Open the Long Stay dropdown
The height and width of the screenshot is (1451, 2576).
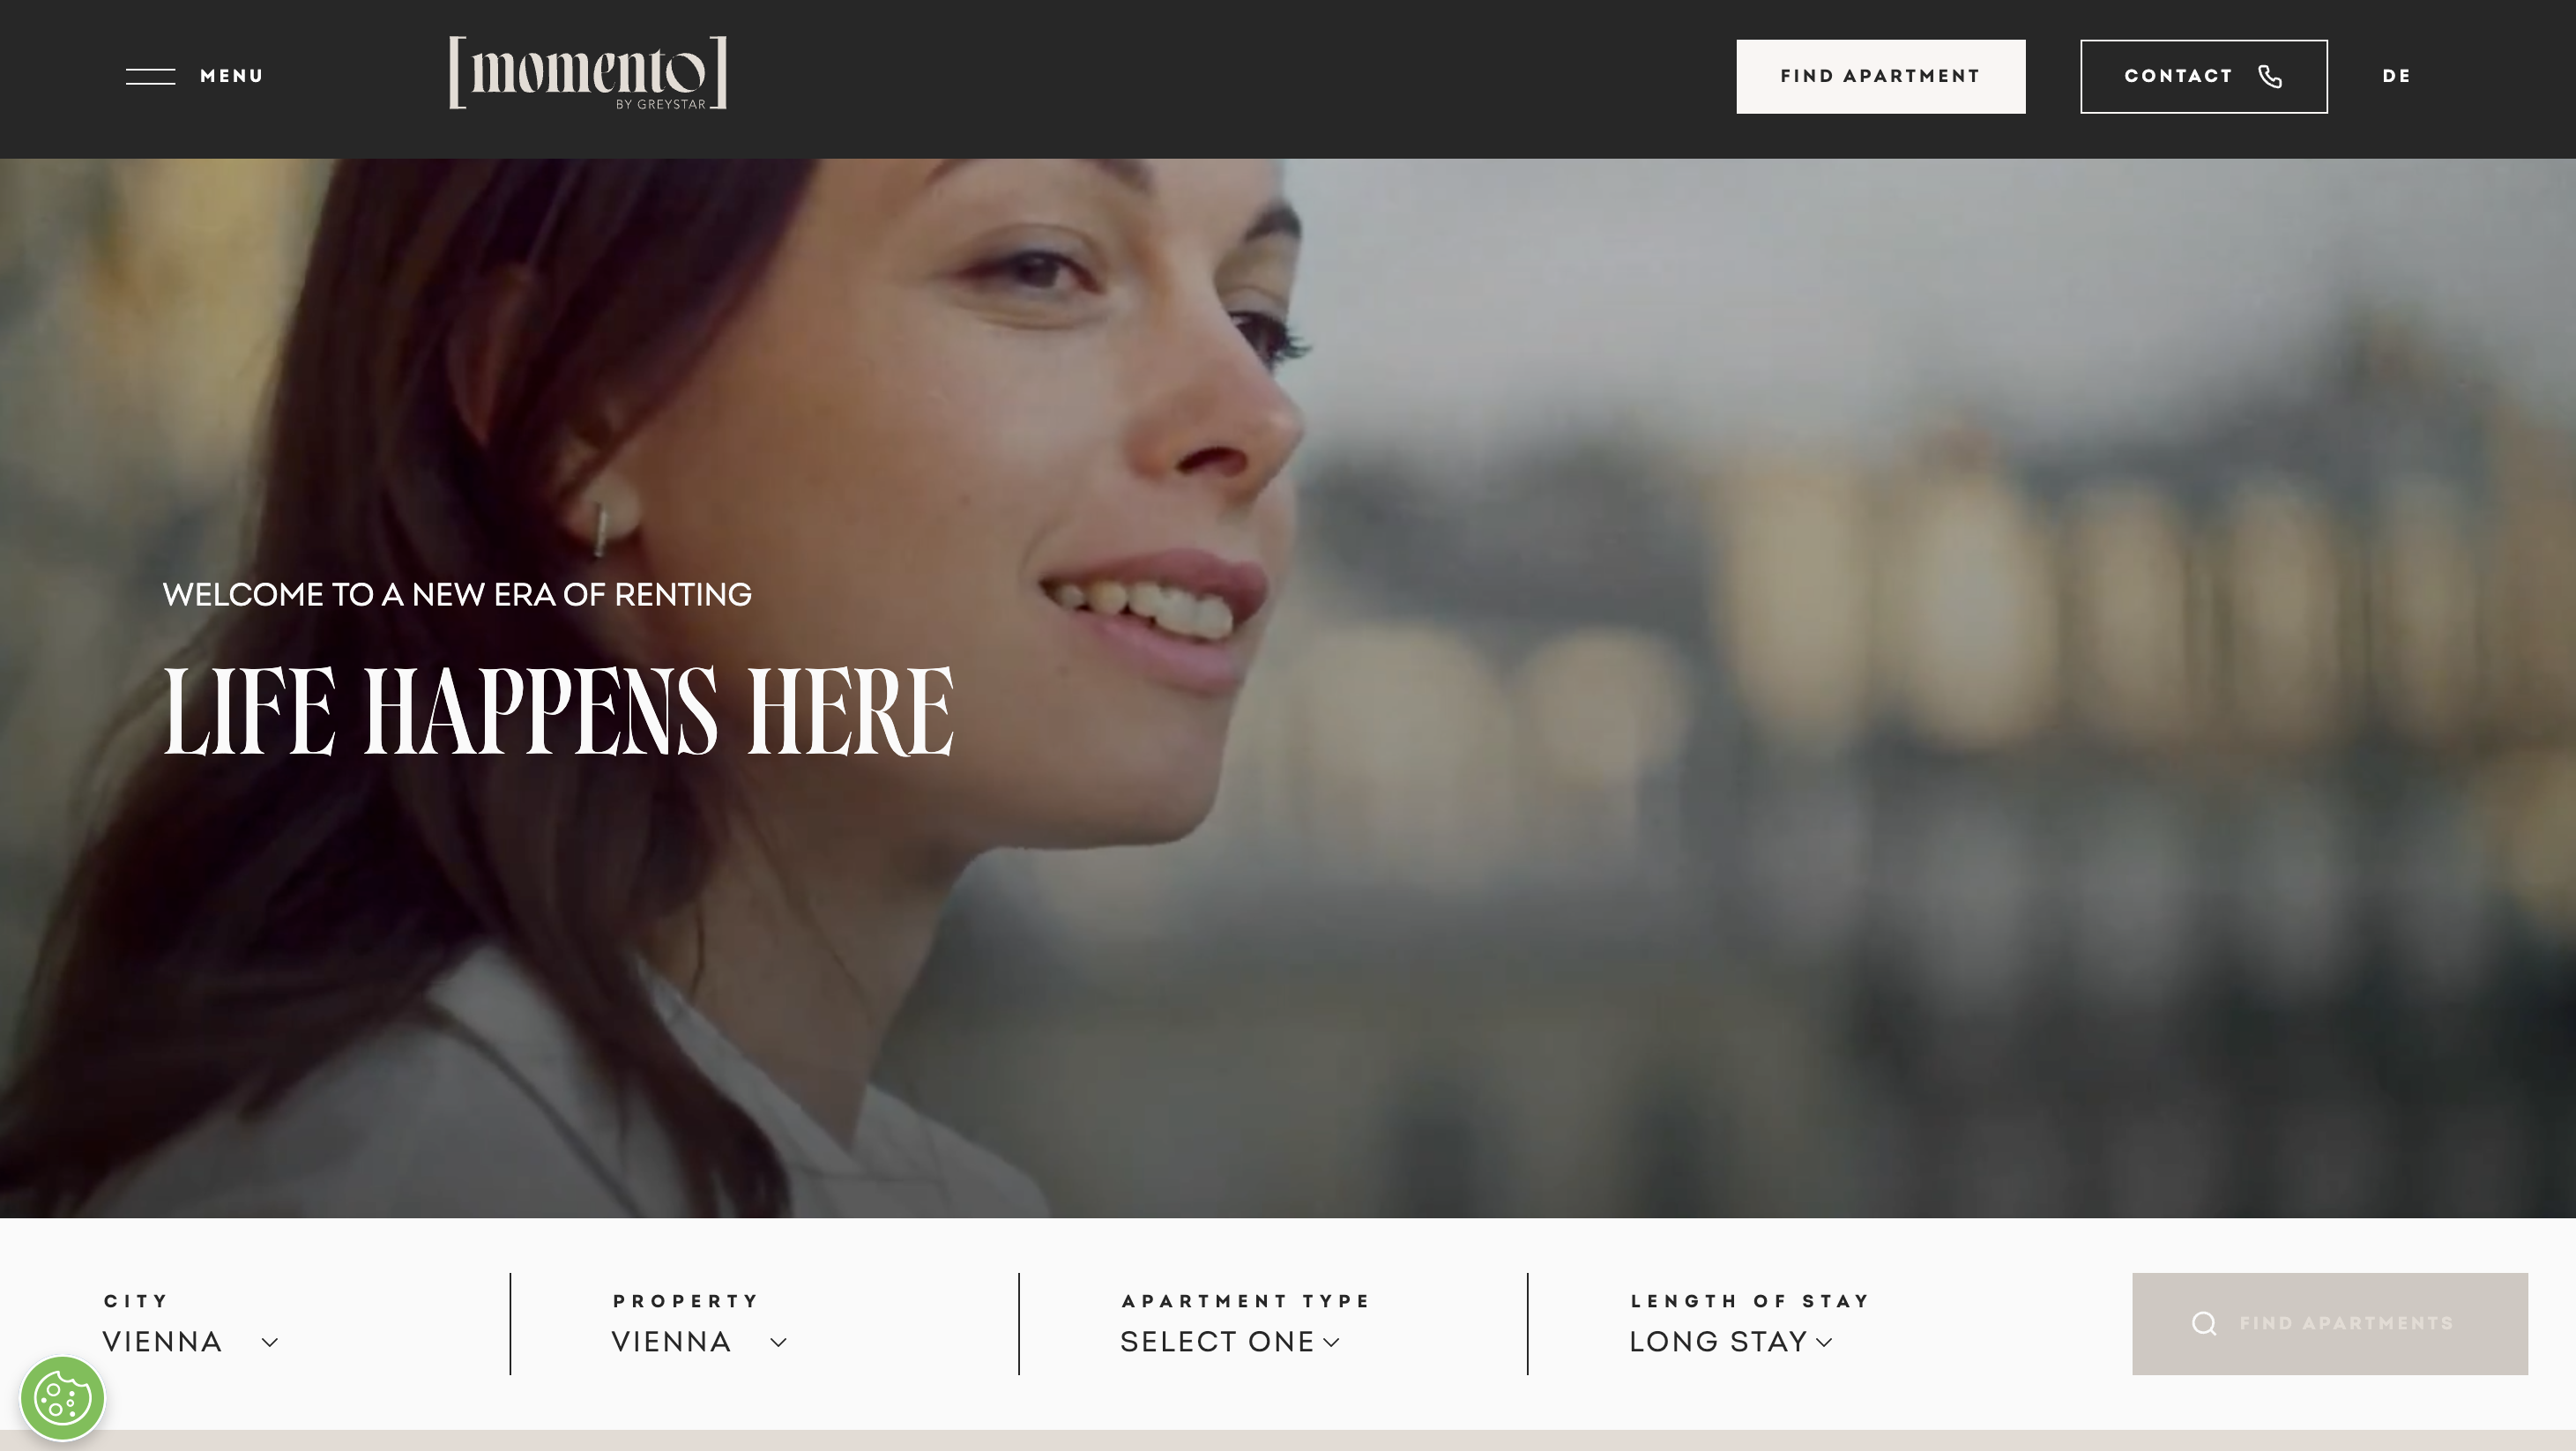(1731, 1342)
